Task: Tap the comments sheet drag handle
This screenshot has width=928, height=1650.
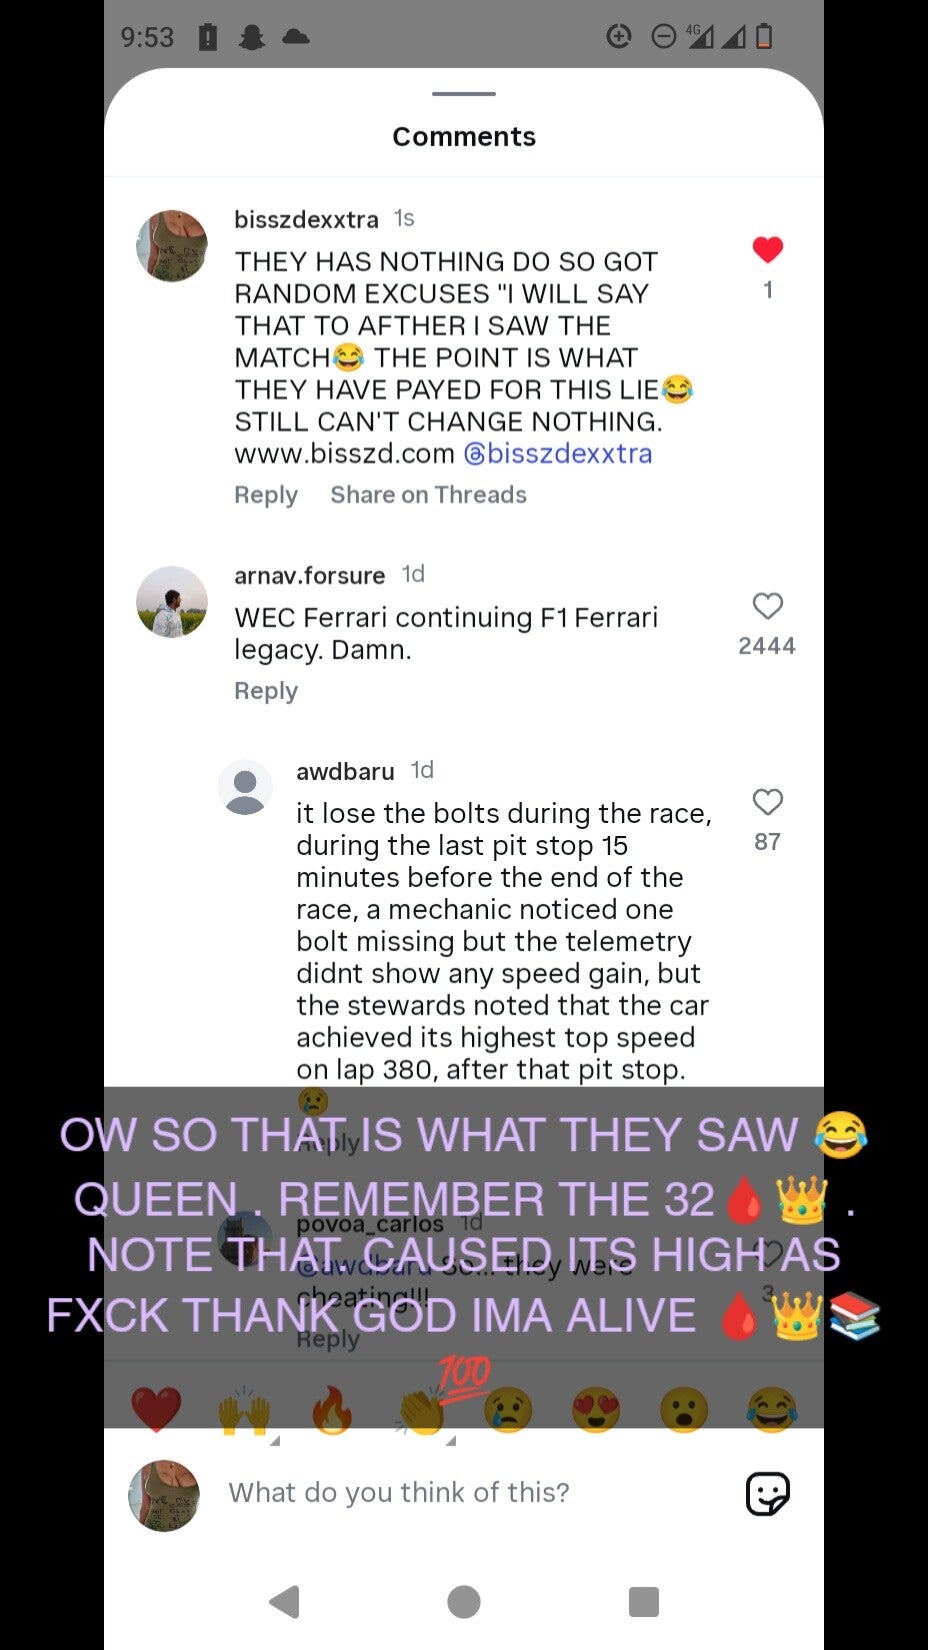Action: click(464, 94)
